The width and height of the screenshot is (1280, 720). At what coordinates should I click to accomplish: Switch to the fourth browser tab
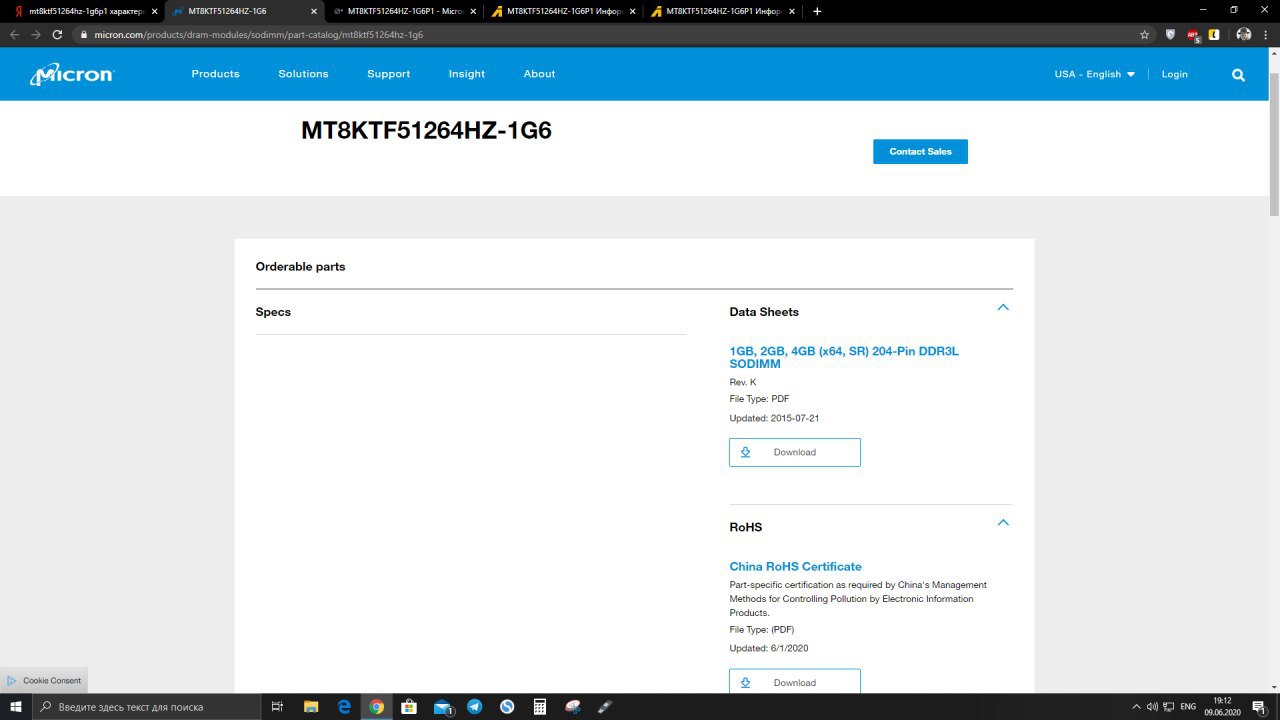point(562,11)
